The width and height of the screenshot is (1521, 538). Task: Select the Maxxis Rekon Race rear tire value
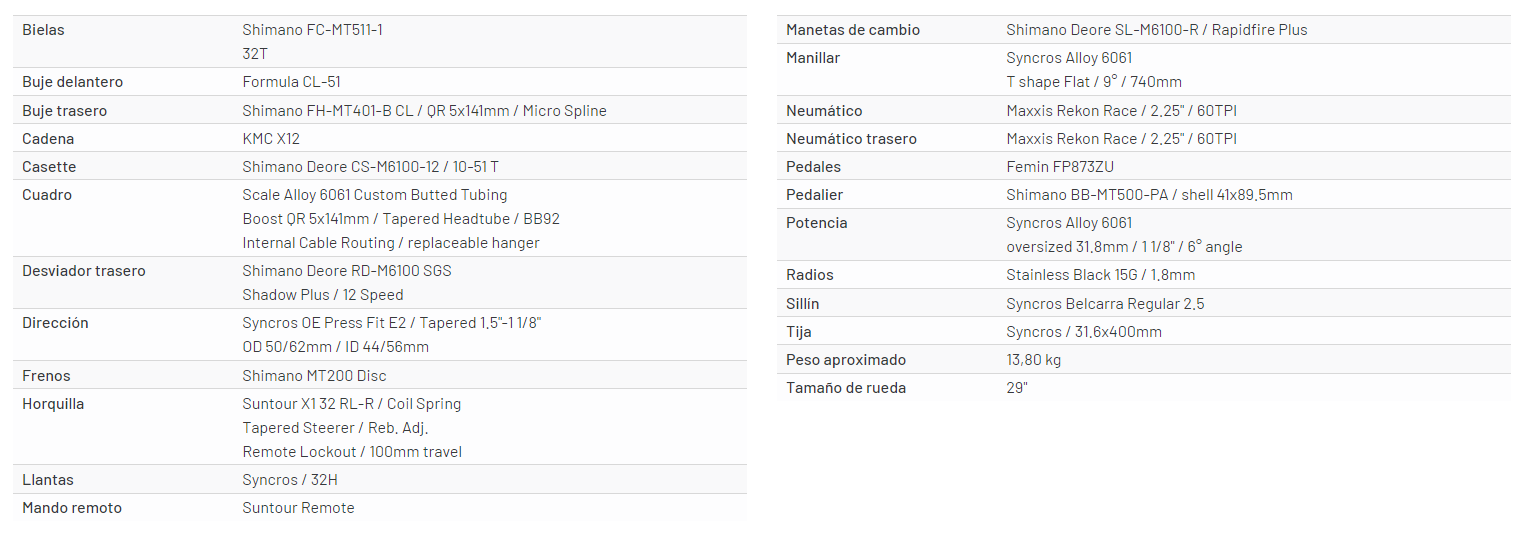pyautogui.click(x=1121, y=139)
